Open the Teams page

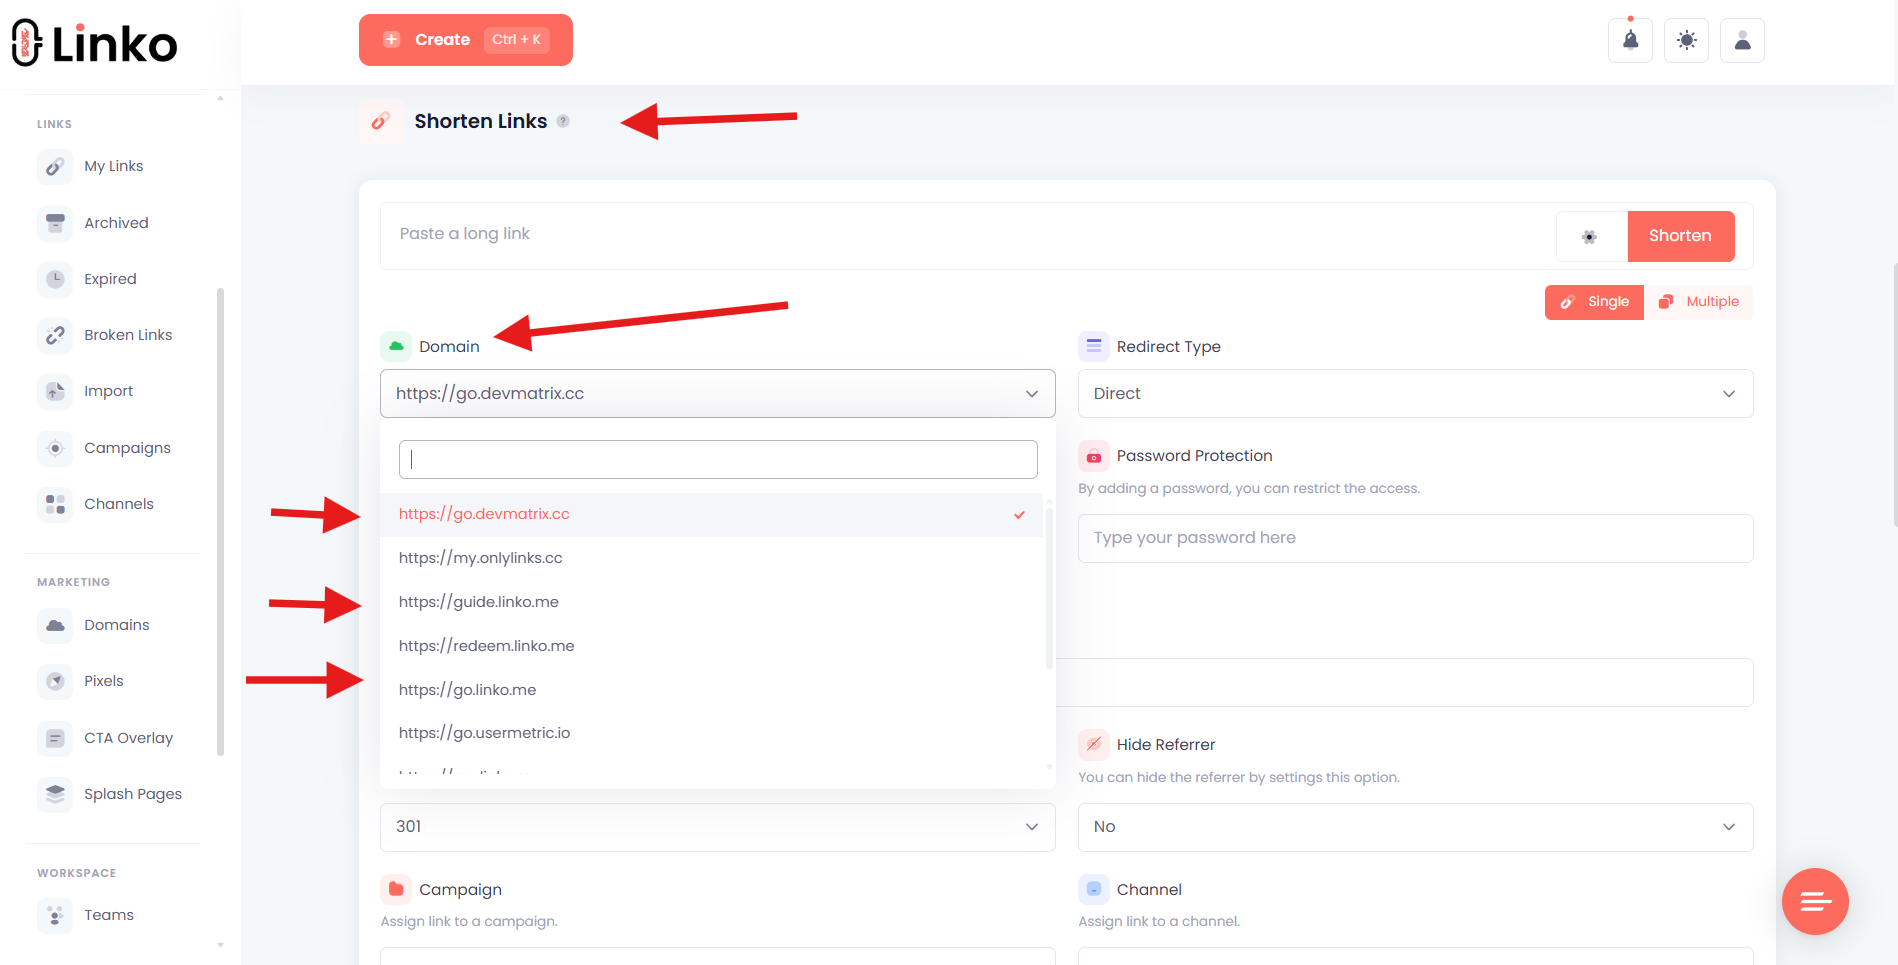[x=109, y=915]
